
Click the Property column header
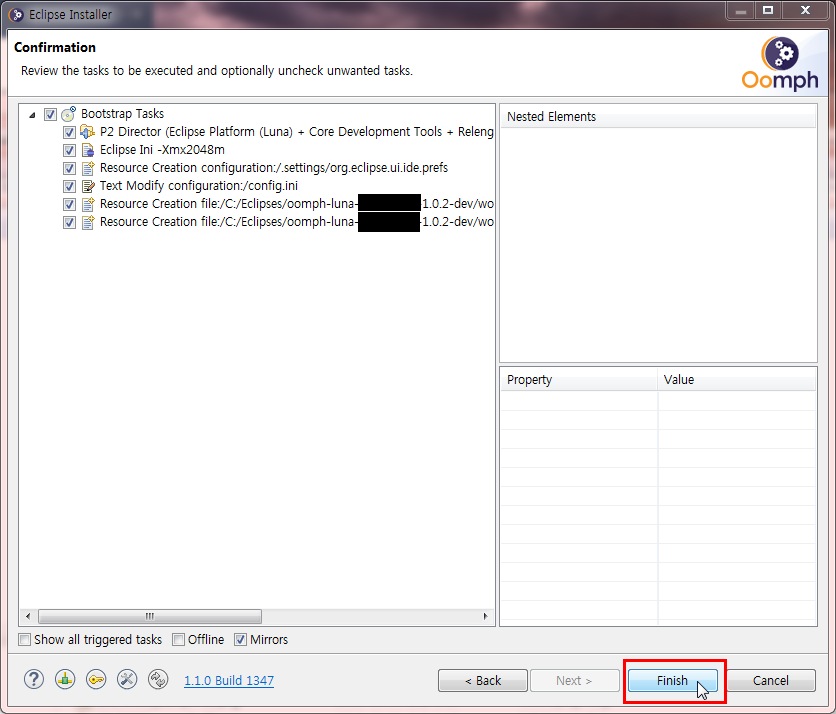point(578,380)
